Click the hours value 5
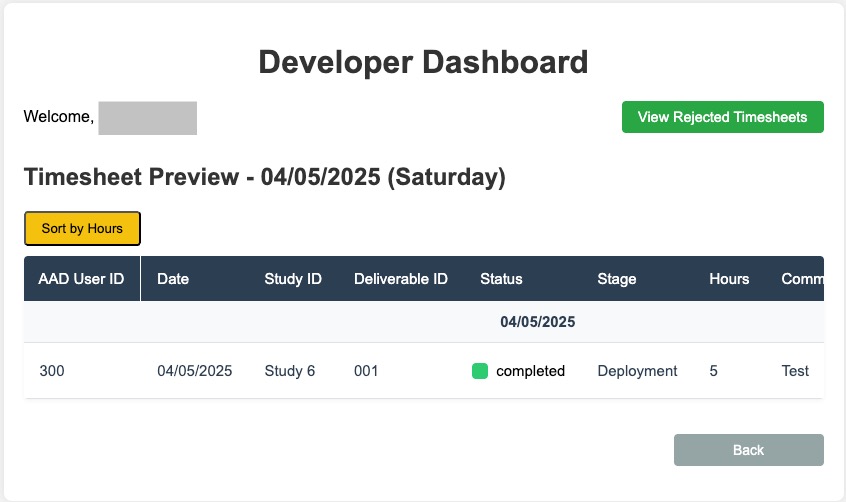The image size is (846, 502). (713, 371)
